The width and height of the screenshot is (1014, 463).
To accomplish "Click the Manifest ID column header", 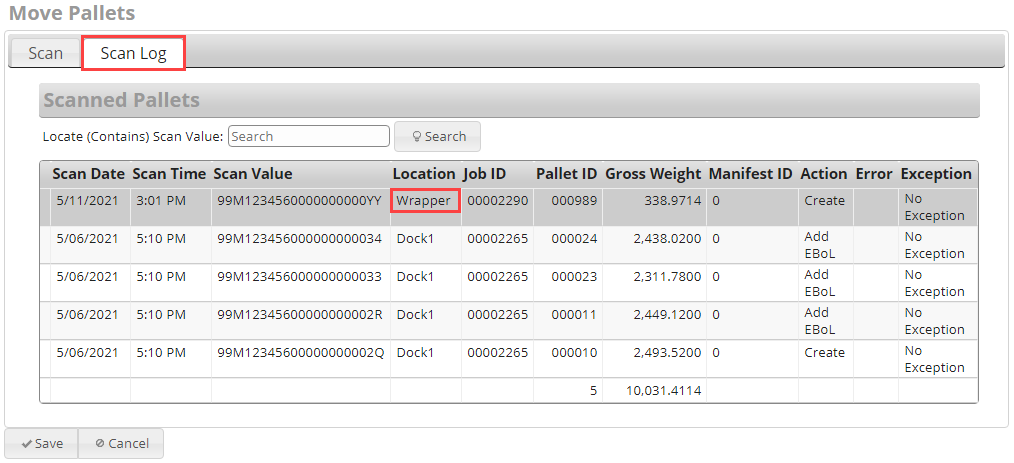I will coord(751,174).
